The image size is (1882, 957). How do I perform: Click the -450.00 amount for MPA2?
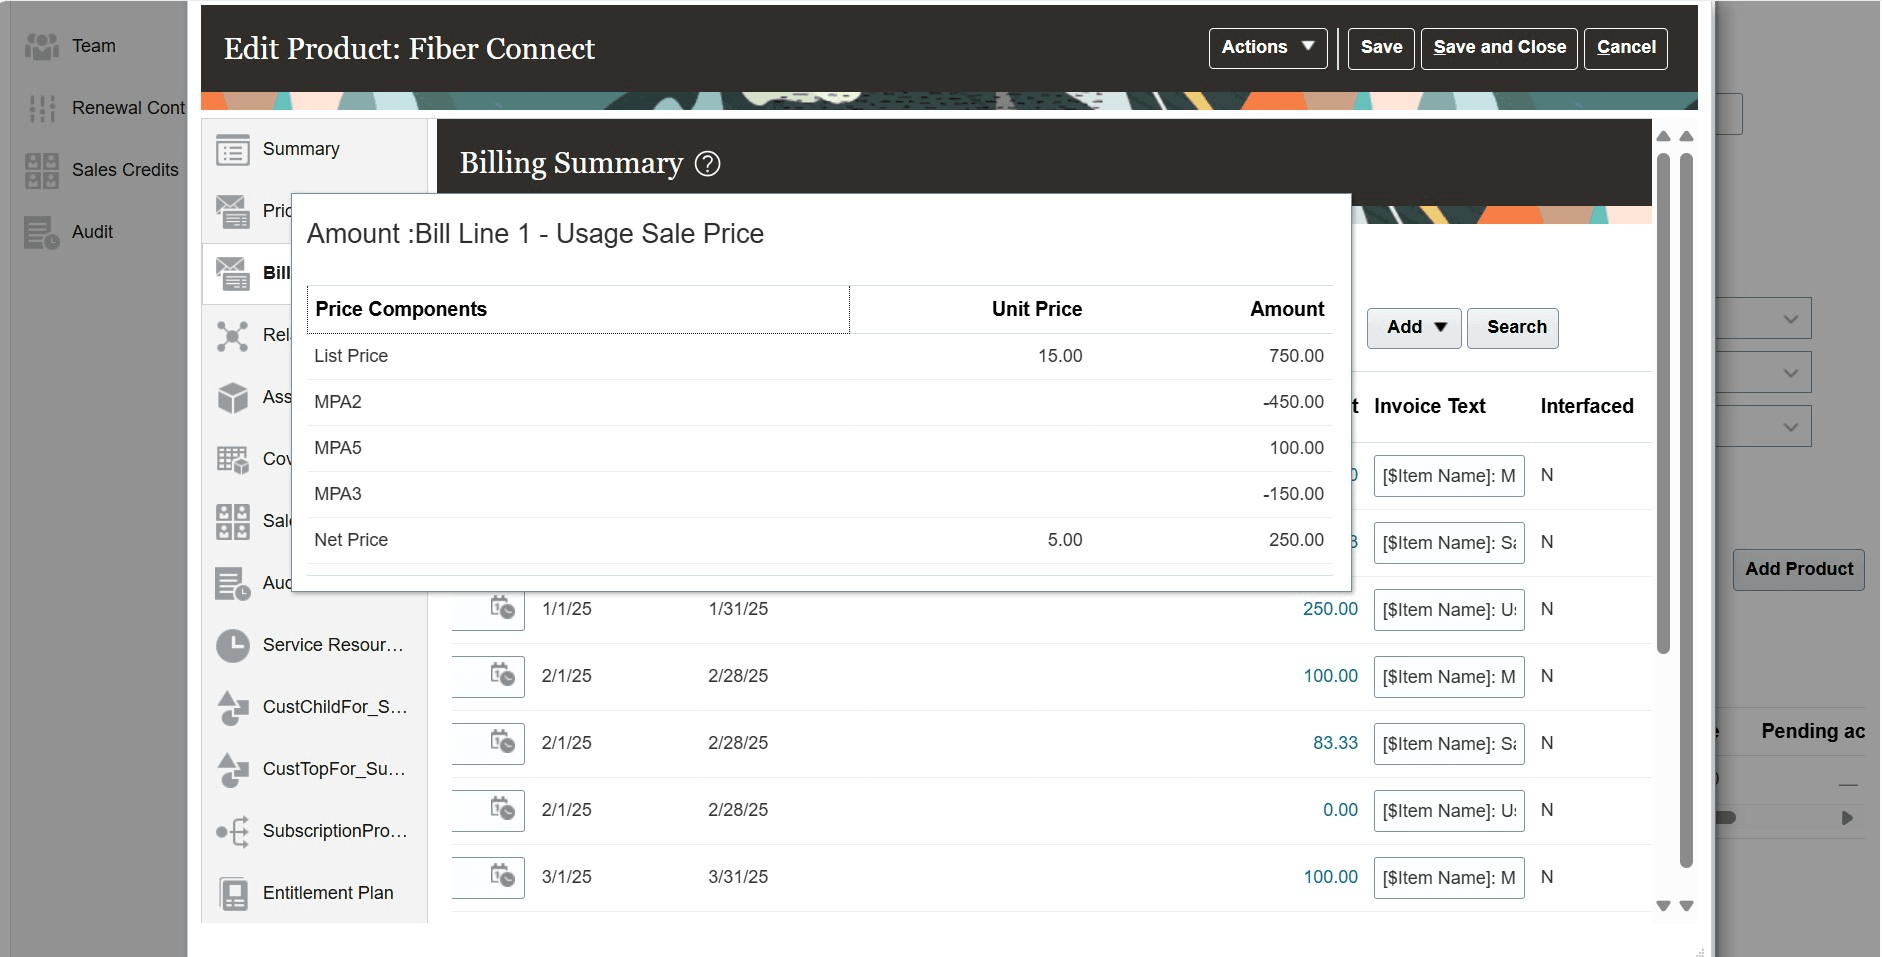(x=1293, y=402)
